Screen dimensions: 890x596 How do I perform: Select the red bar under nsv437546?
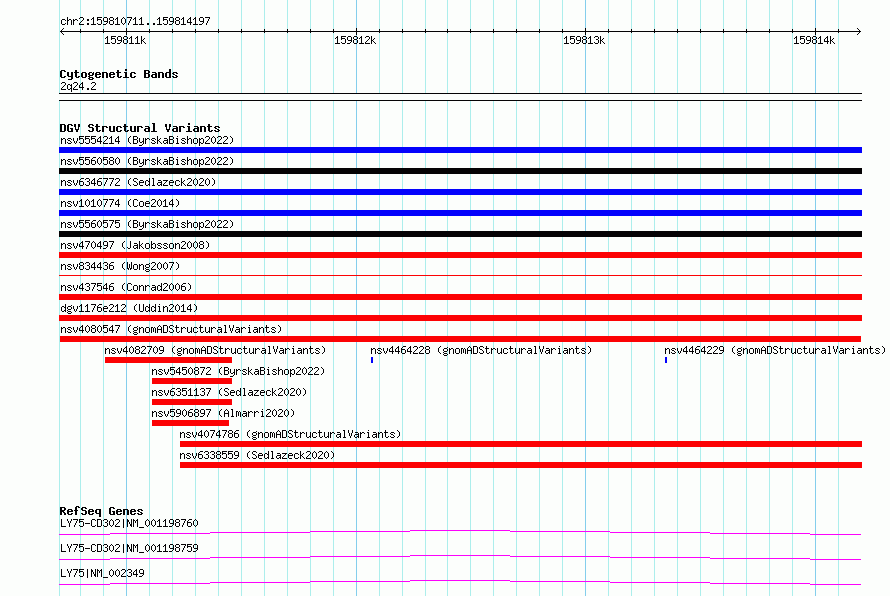pos(460,297)
